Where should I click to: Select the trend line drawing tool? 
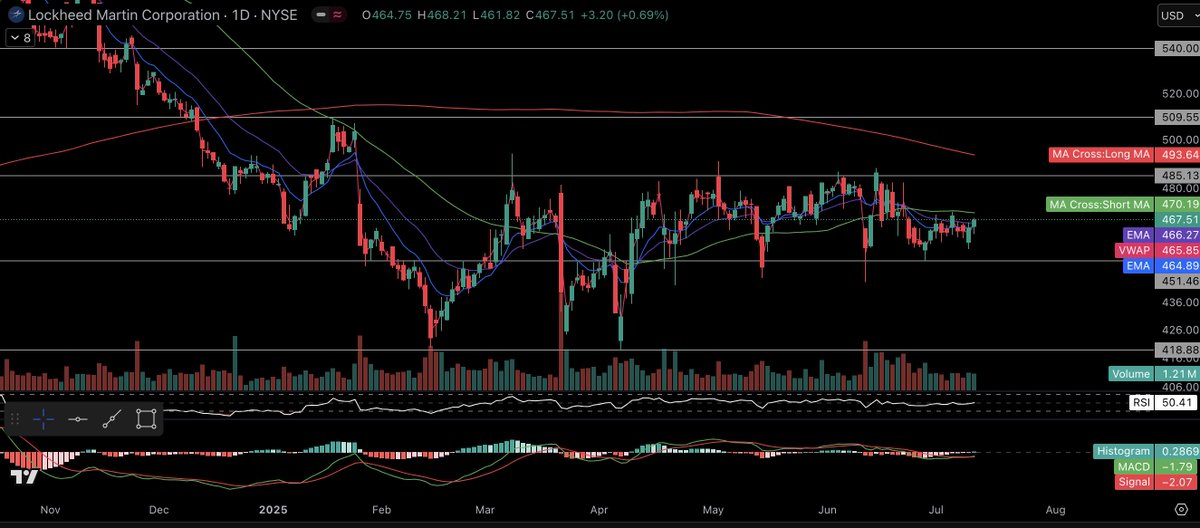click(112, 419)
